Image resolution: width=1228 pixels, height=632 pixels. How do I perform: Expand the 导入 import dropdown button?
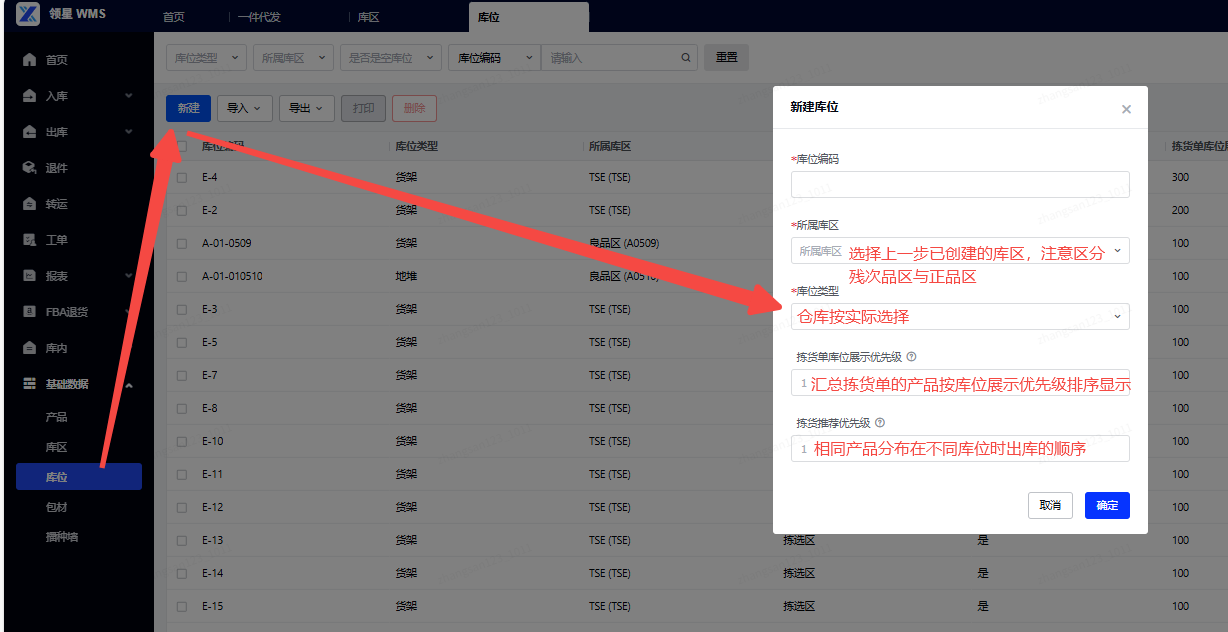click(244, 108)
